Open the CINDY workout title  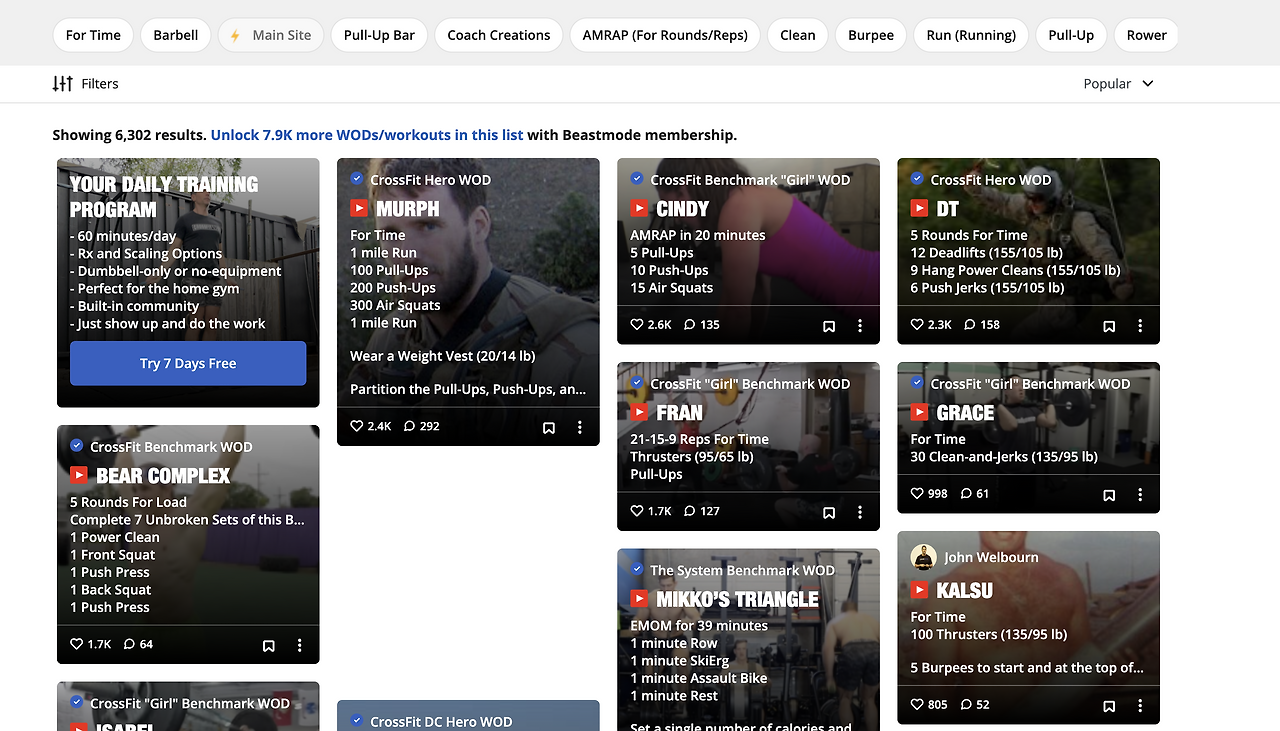click(683, 209)
